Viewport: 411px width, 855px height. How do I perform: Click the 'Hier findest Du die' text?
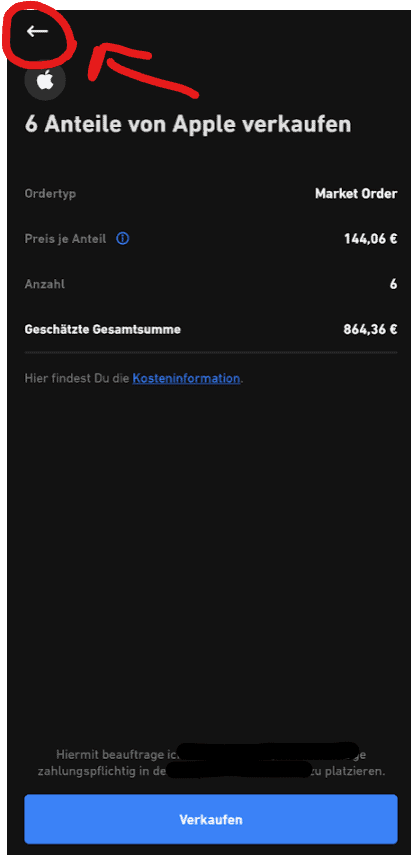tap(77, 378)
